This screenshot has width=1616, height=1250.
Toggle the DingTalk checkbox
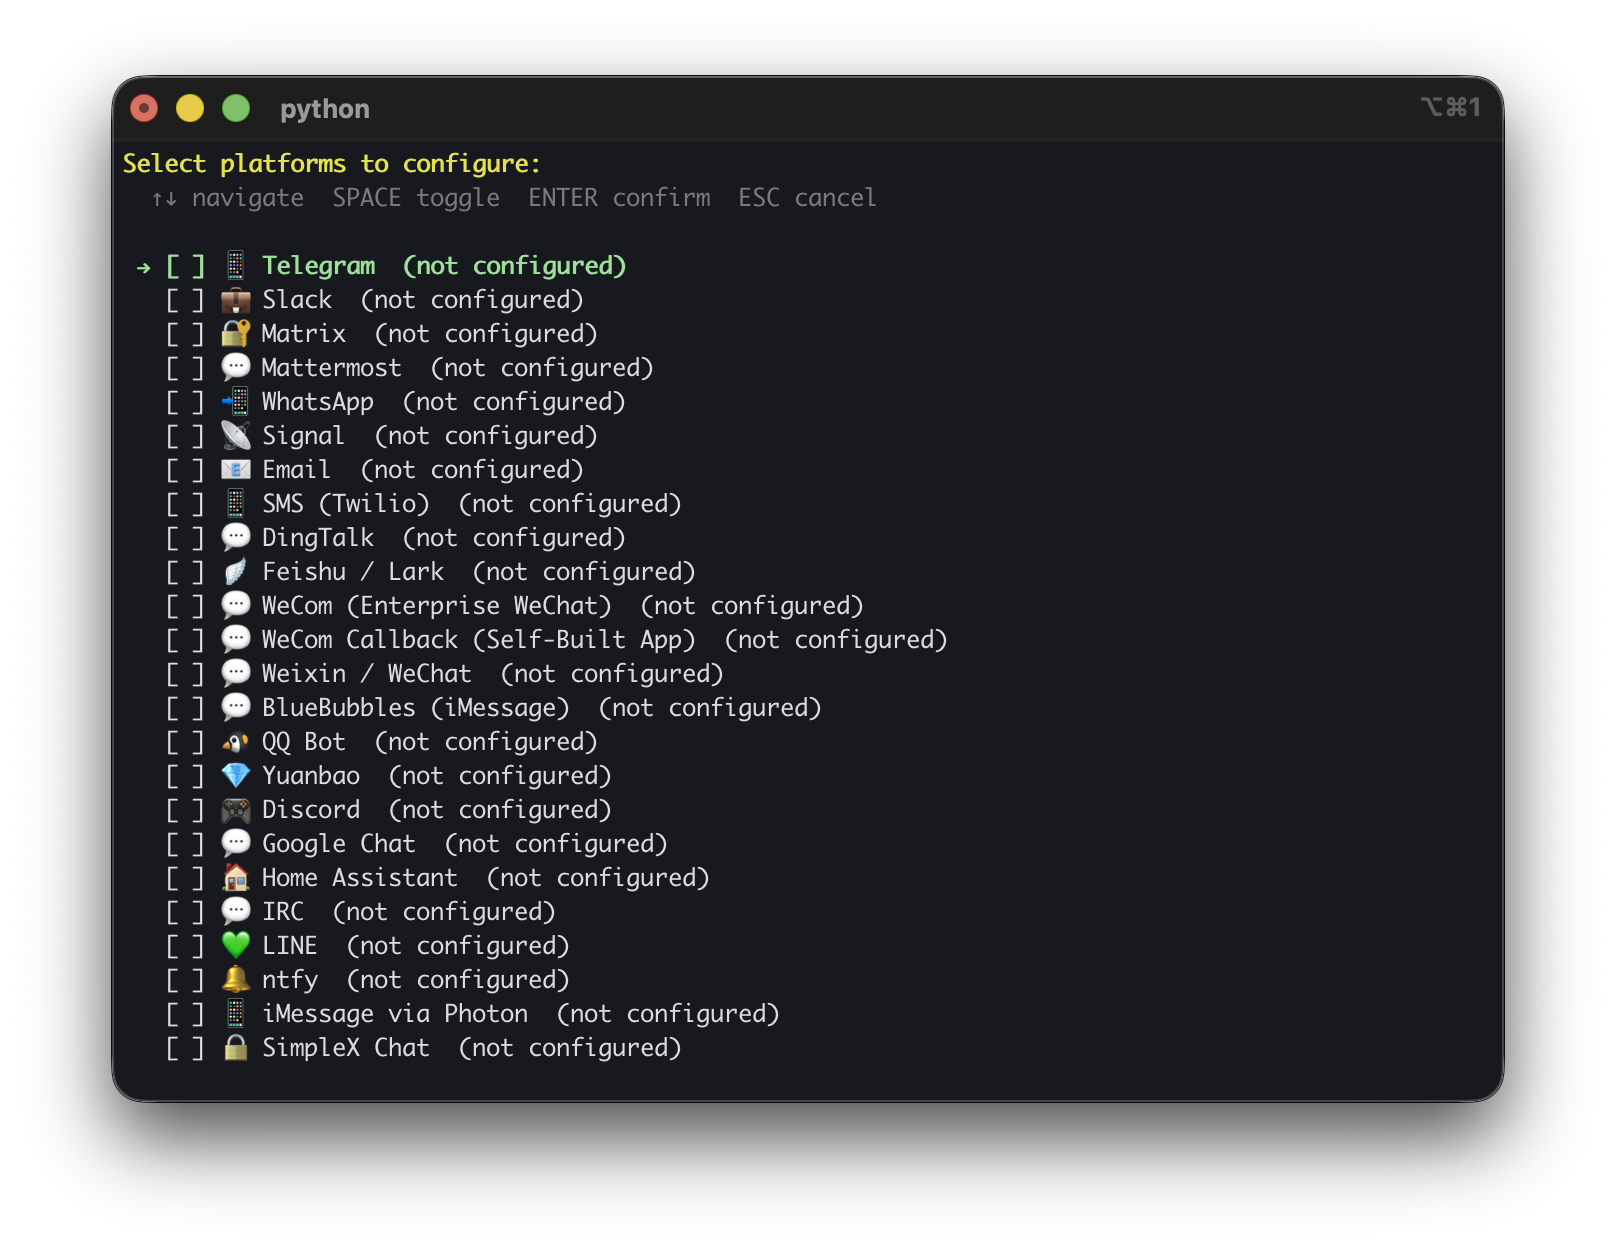(185, 538)
